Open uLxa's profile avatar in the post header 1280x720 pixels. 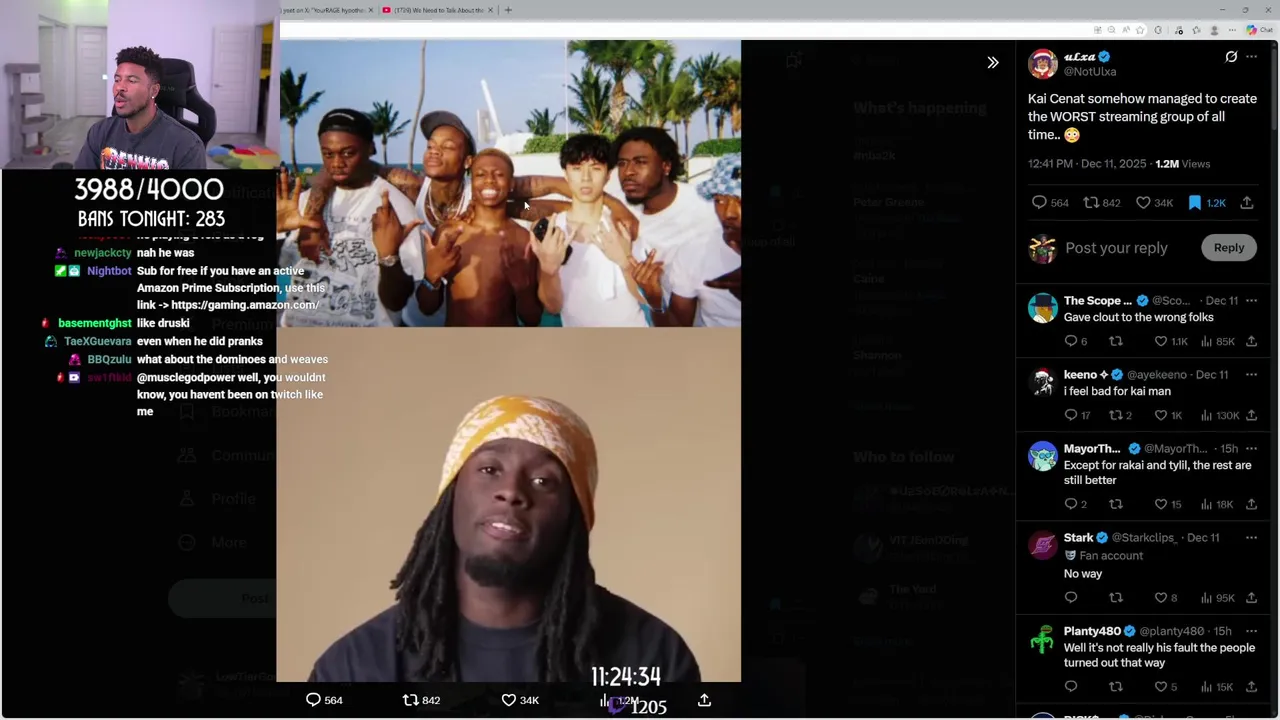coord(1043,63)
